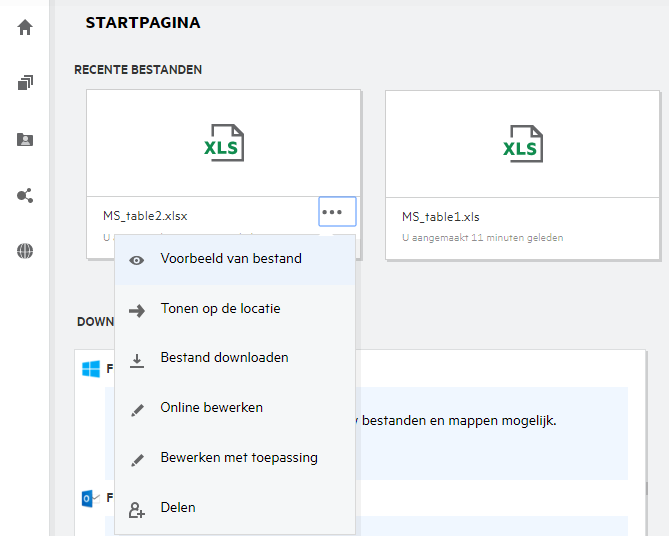This screenshot has height=536, width=669.
Task: Open the globe icon in the sidebar
Action: [25, 251]
